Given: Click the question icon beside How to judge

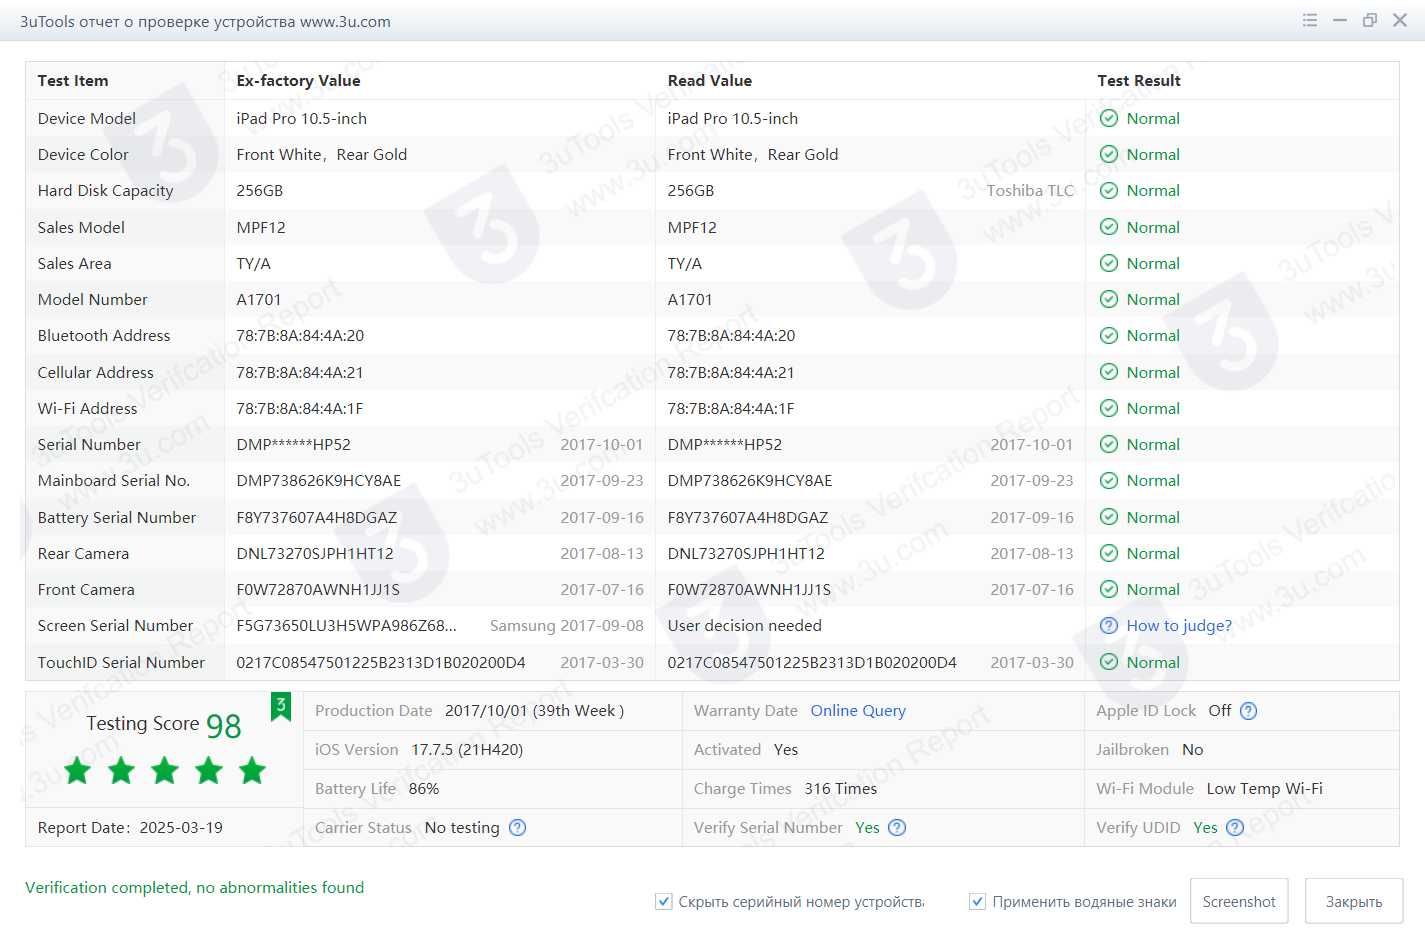Looking at the screenshot, I should (x=1109, y=625).
